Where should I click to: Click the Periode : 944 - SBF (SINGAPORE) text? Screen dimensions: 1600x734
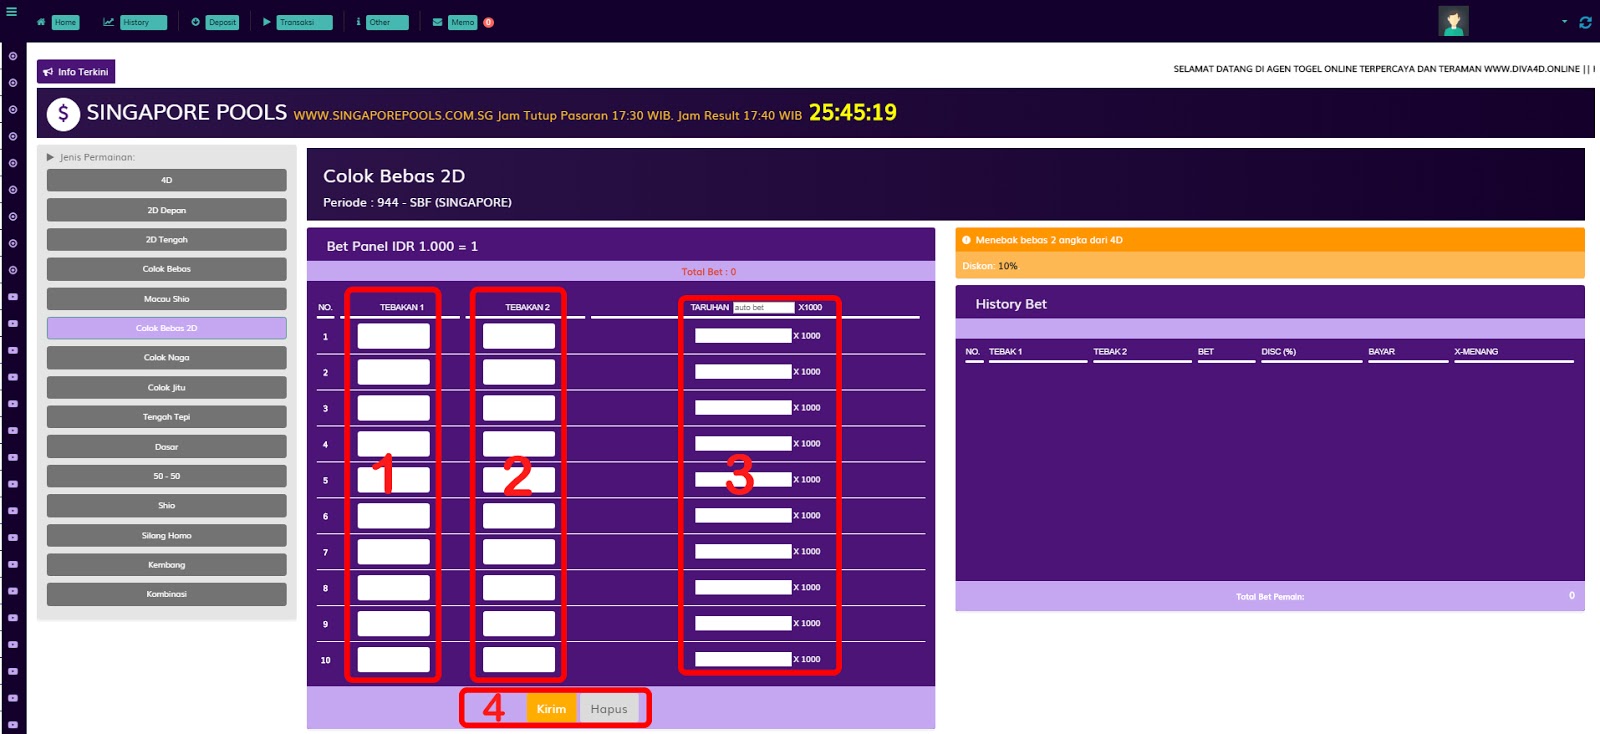pyautogui.click(x=417, y=202)
